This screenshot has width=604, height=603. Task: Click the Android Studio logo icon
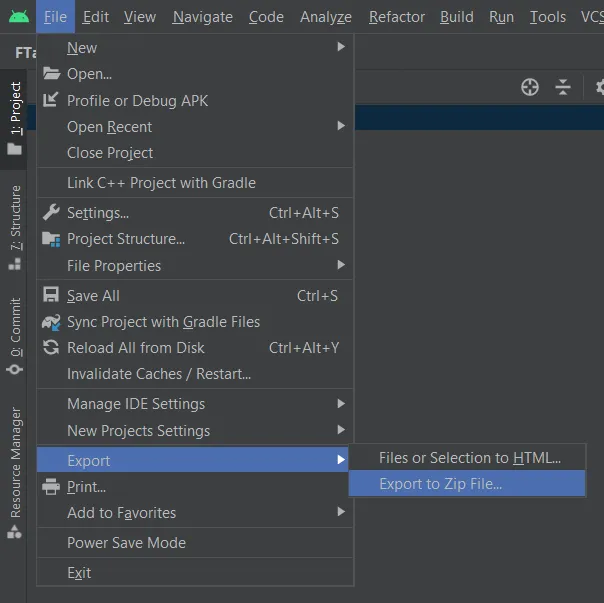[x=18, y=17]
